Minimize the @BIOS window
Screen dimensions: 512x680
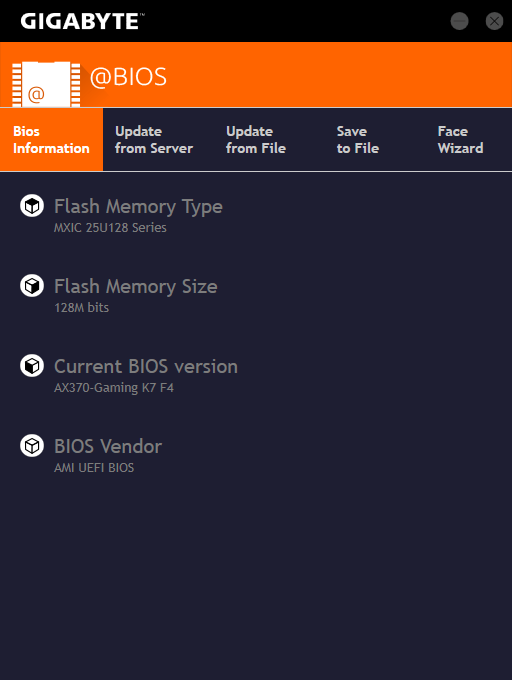pyautogui.click(x=459, y=21)
